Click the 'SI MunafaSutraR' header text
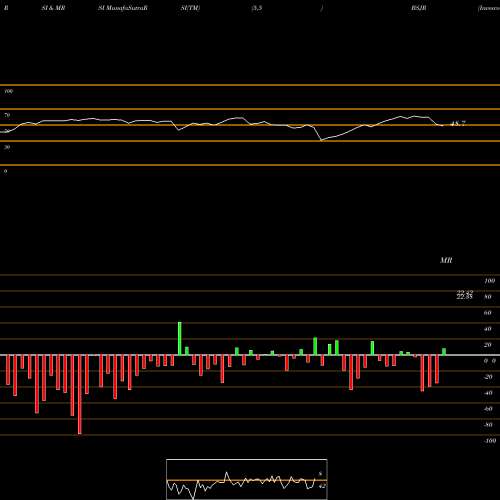Image resolution: width=500 pixels, height=500 pixels. [123, 8]
